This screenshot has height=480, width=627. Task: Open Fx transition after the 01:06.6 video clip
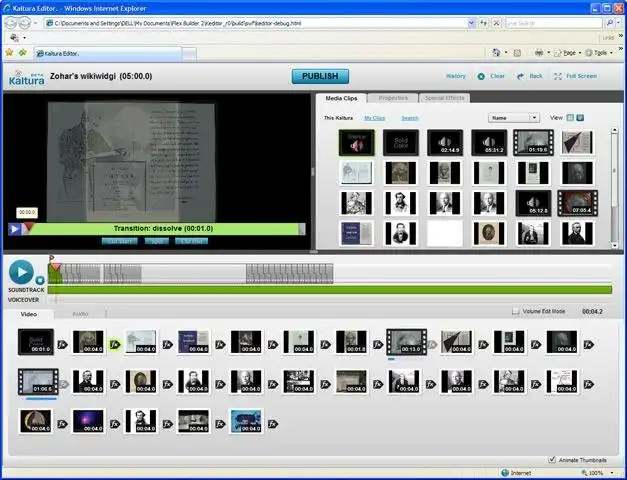pos(63,384)
